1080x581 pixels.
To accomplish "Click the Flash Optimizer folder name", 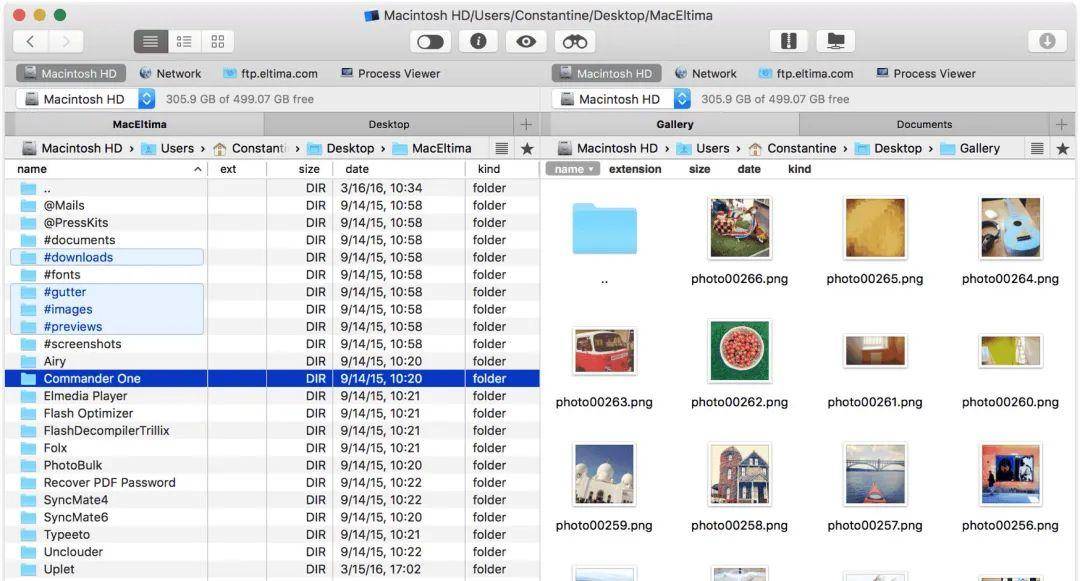I will (88, 413).
